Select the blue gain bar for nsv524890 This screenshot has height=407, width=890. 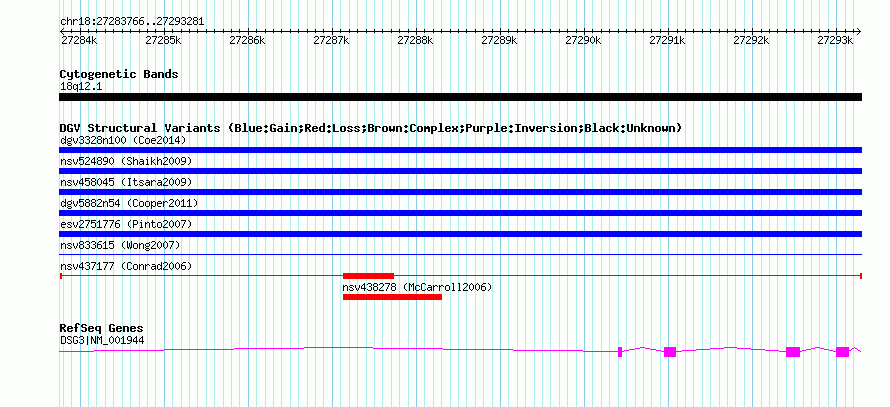coord(460,171)
